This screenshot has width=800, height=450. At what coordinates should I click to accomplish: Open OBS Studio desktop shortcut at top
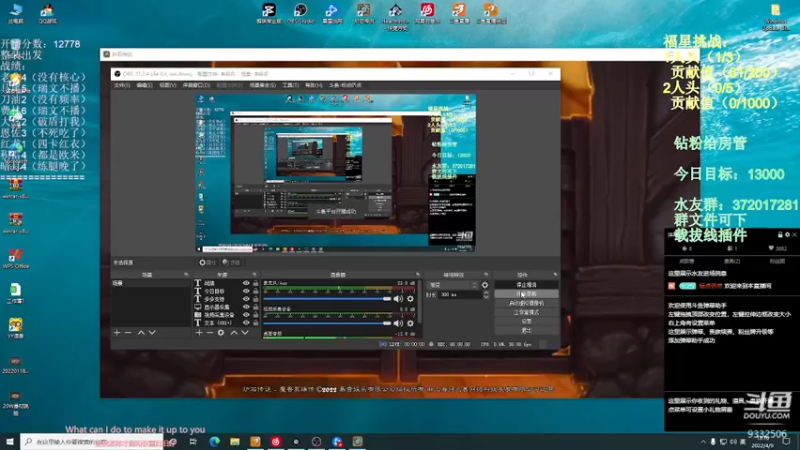coord(301,13)
